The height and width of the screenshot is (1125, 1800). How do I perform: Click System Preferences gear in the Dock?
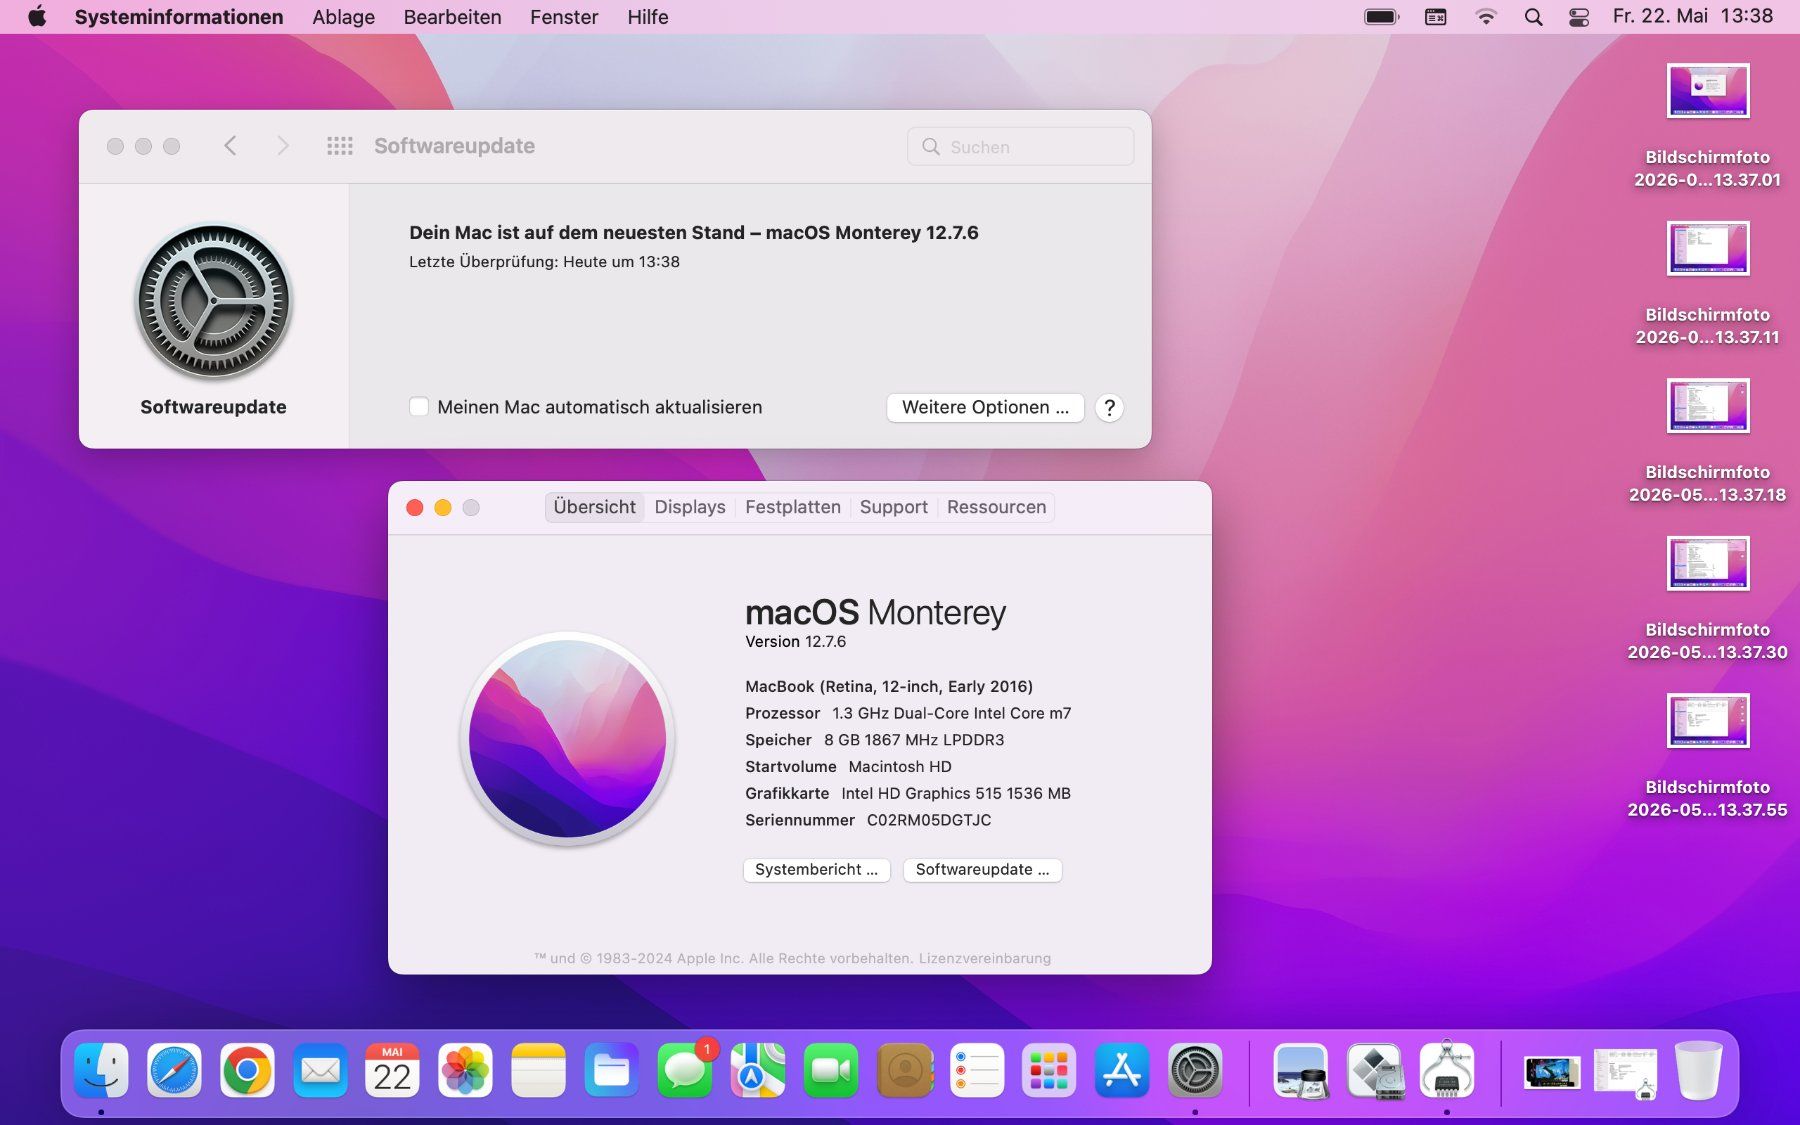click(1195, 1070)
